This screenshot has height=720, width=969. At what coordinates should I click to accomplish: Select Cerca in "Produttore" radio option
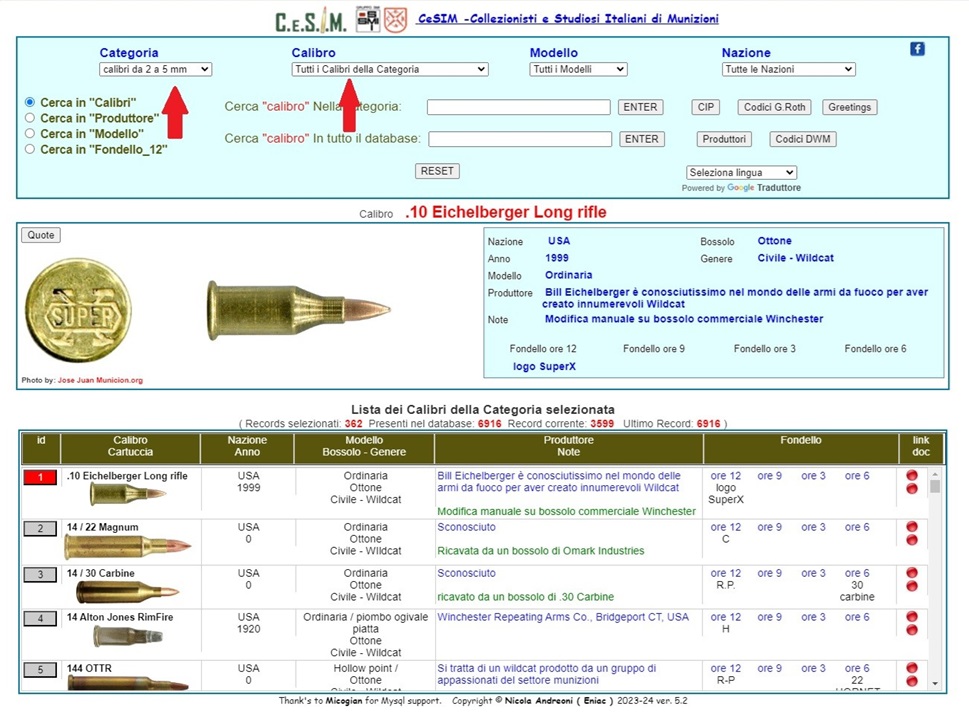[x=30, y=117]
